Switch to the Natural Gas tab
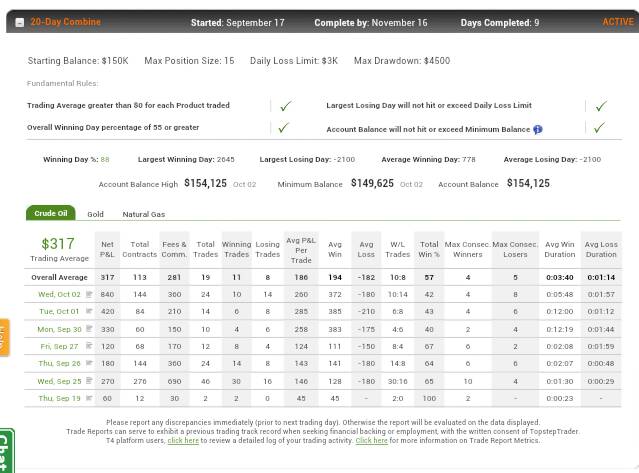 (x=144, y=214)
